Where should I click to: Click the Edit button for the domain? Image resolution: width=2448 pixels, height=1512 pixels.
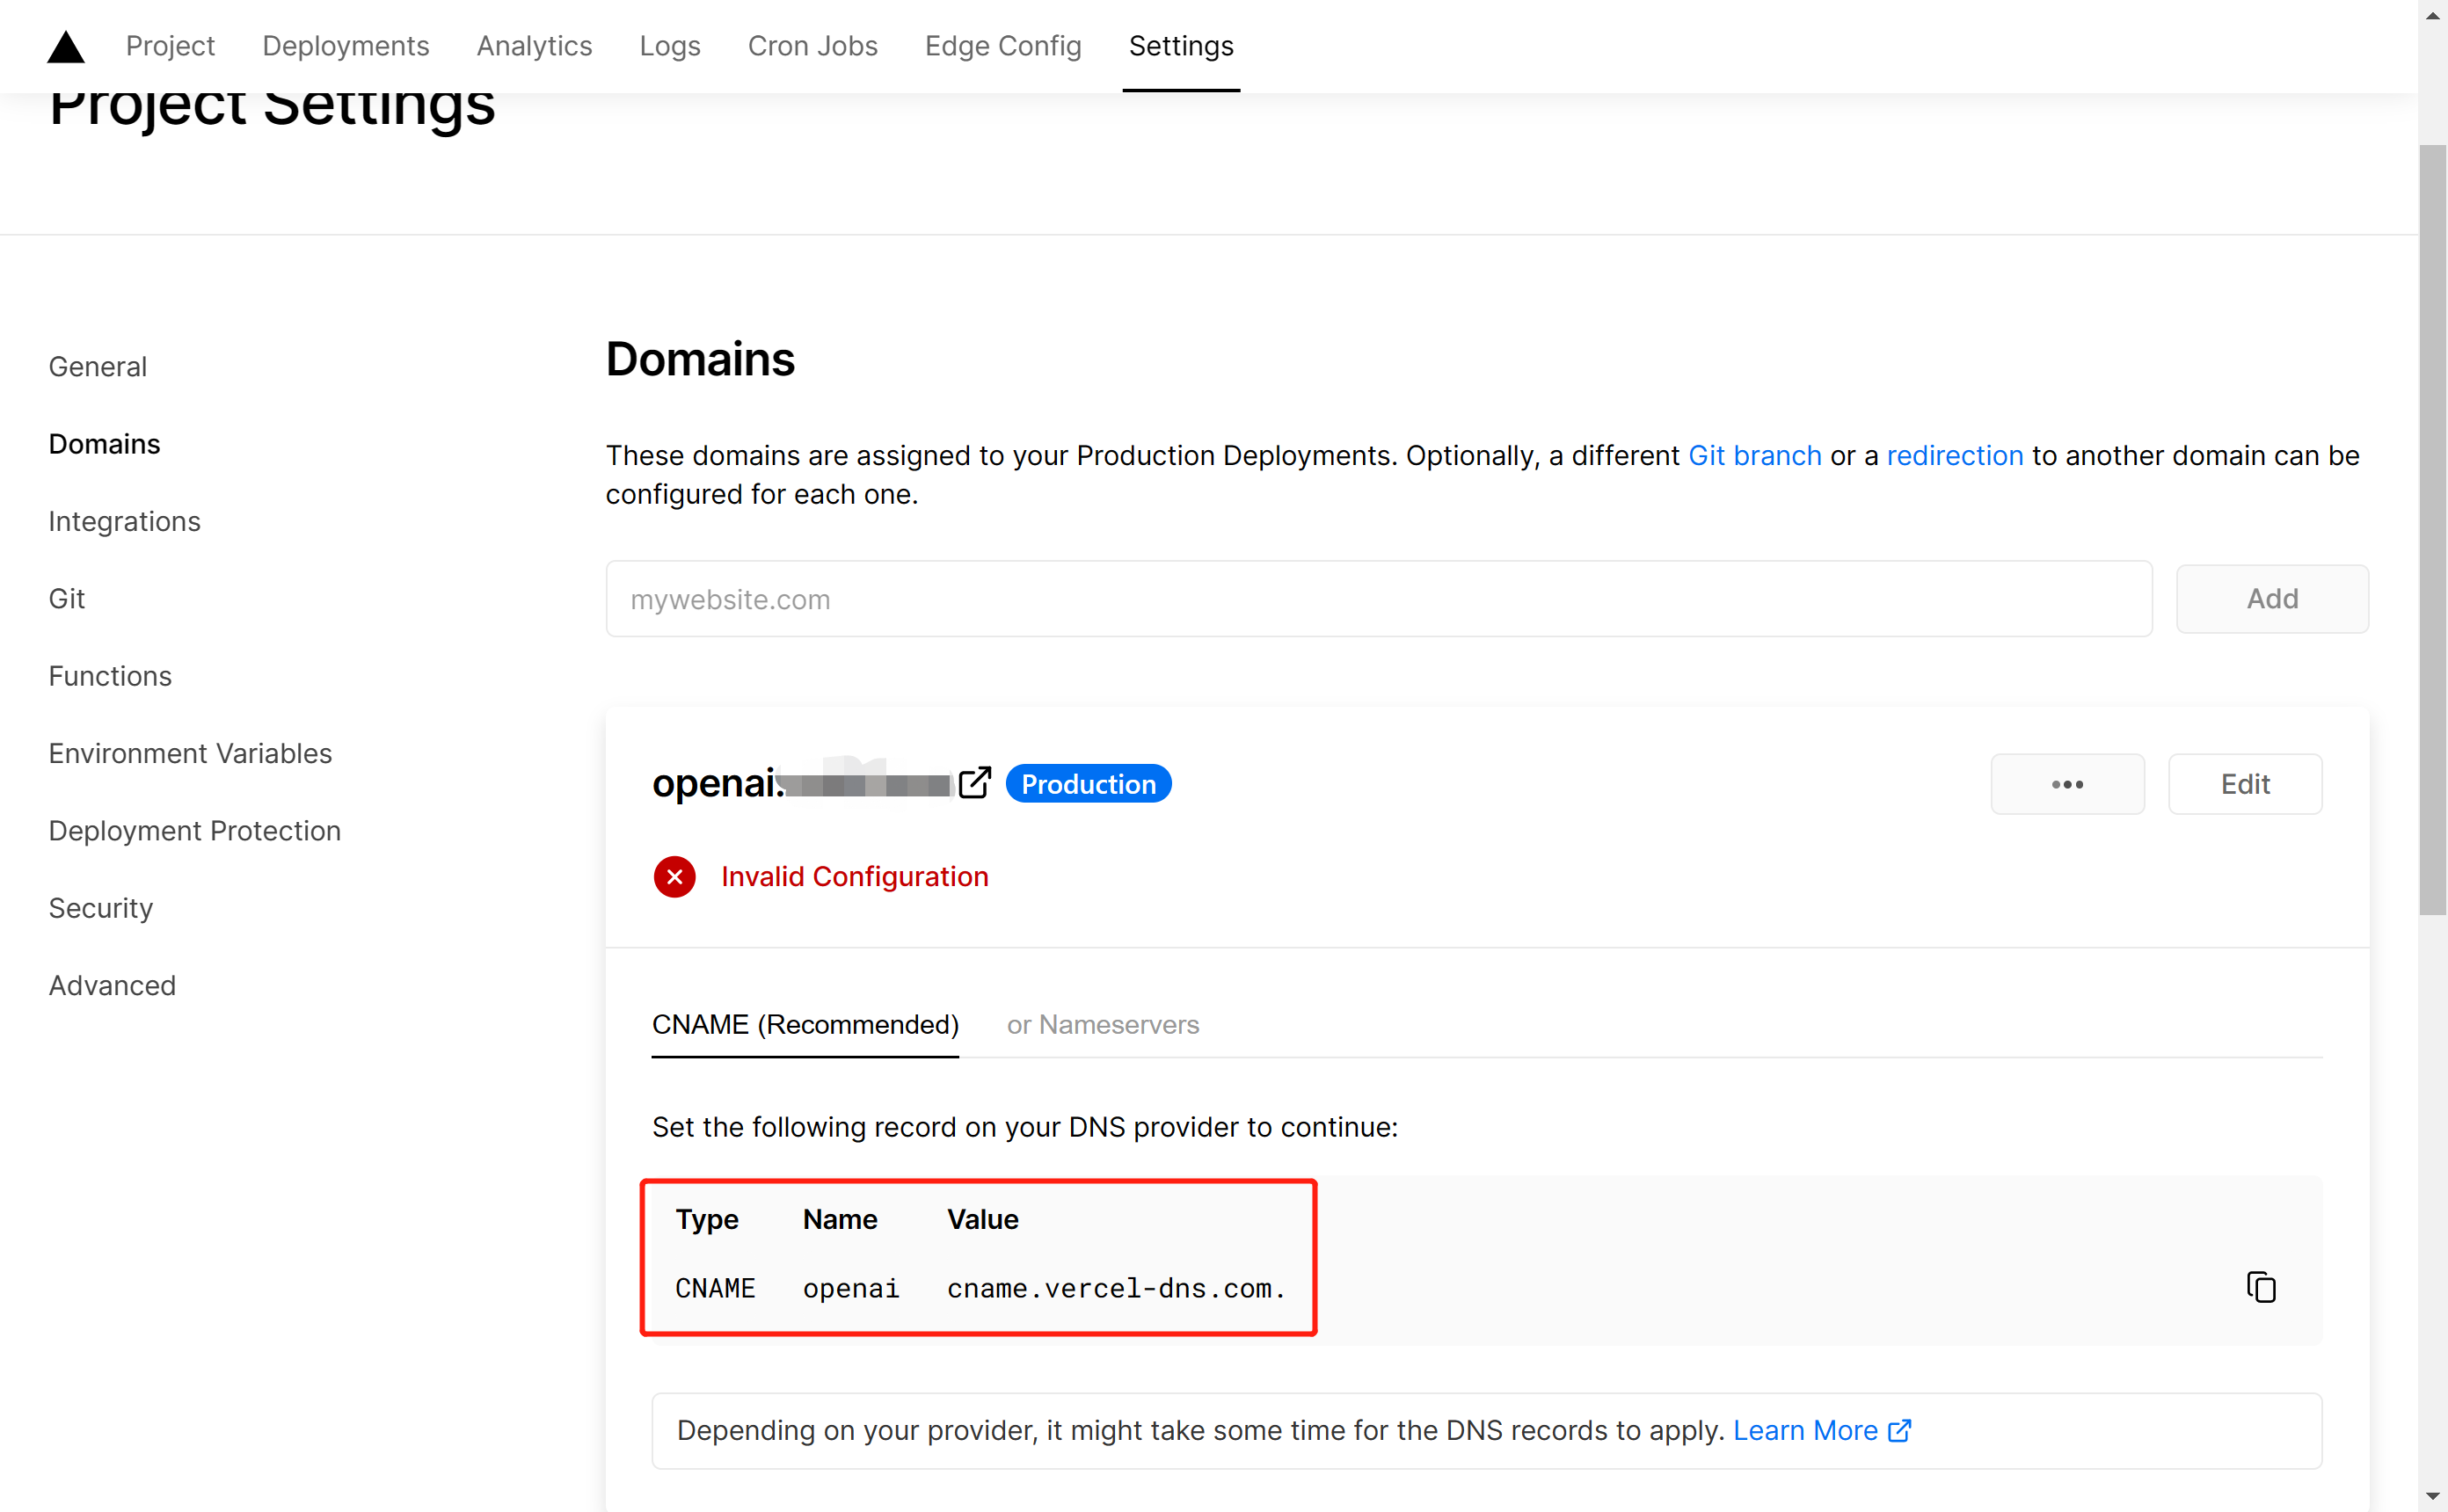coord(2243,783)
